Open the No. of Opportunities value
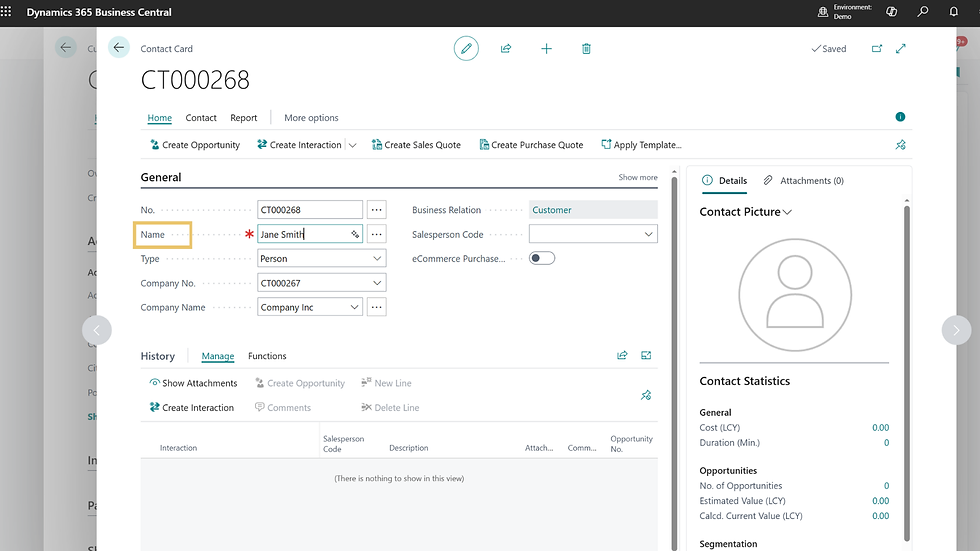The width and height of the screenshot is (980, 551). (886, 486)
